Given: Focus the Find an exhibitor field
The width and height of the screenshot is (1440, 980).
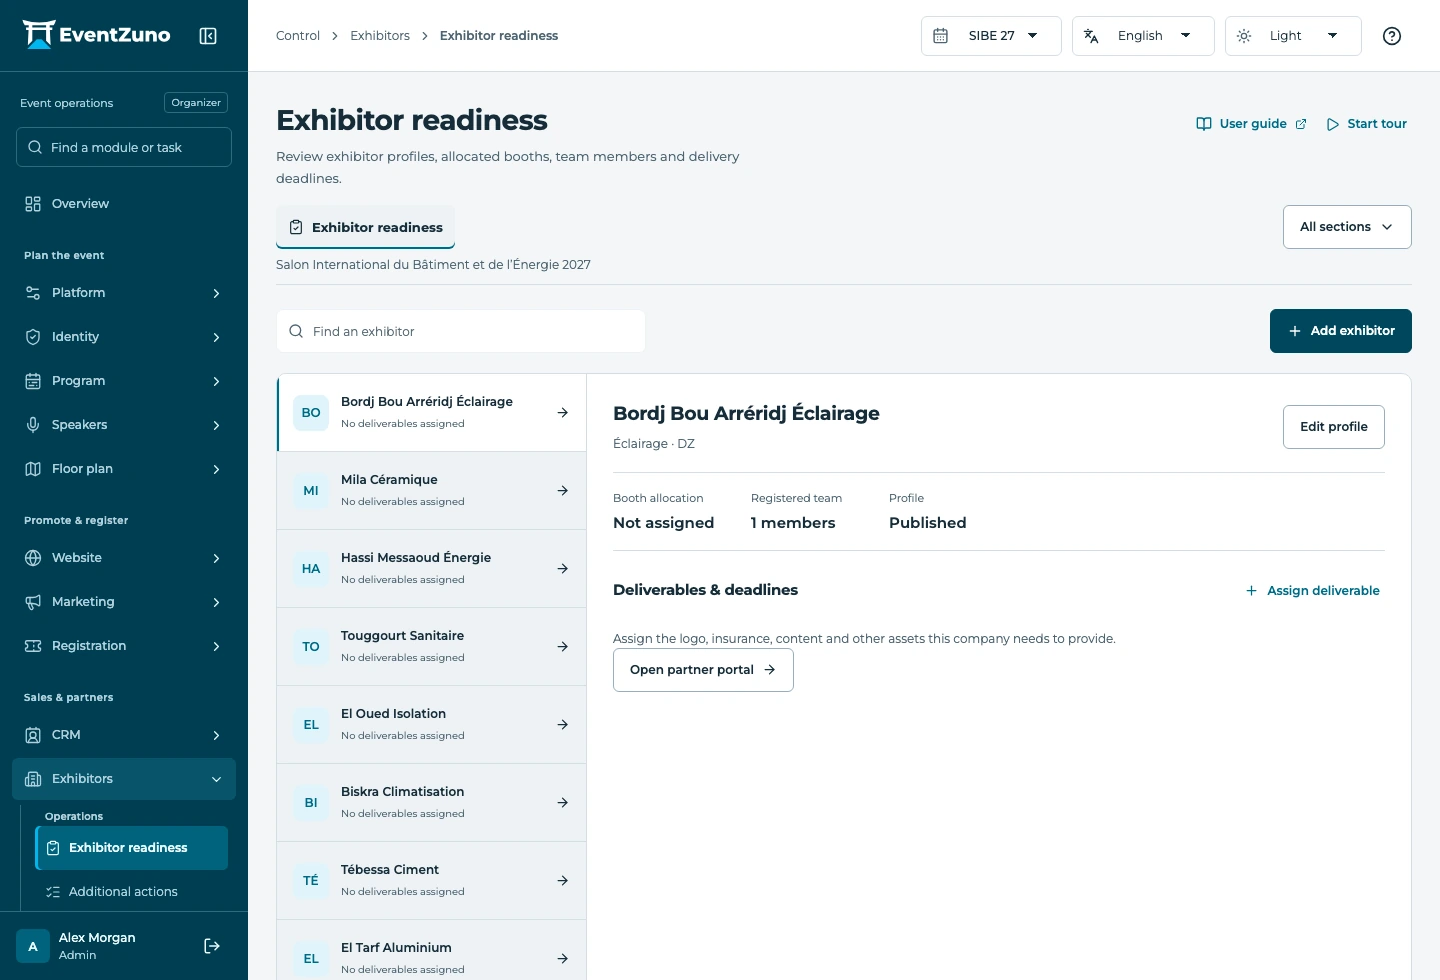Looking at the screenshot, I should pyautogui.click(x=461, y=331).
